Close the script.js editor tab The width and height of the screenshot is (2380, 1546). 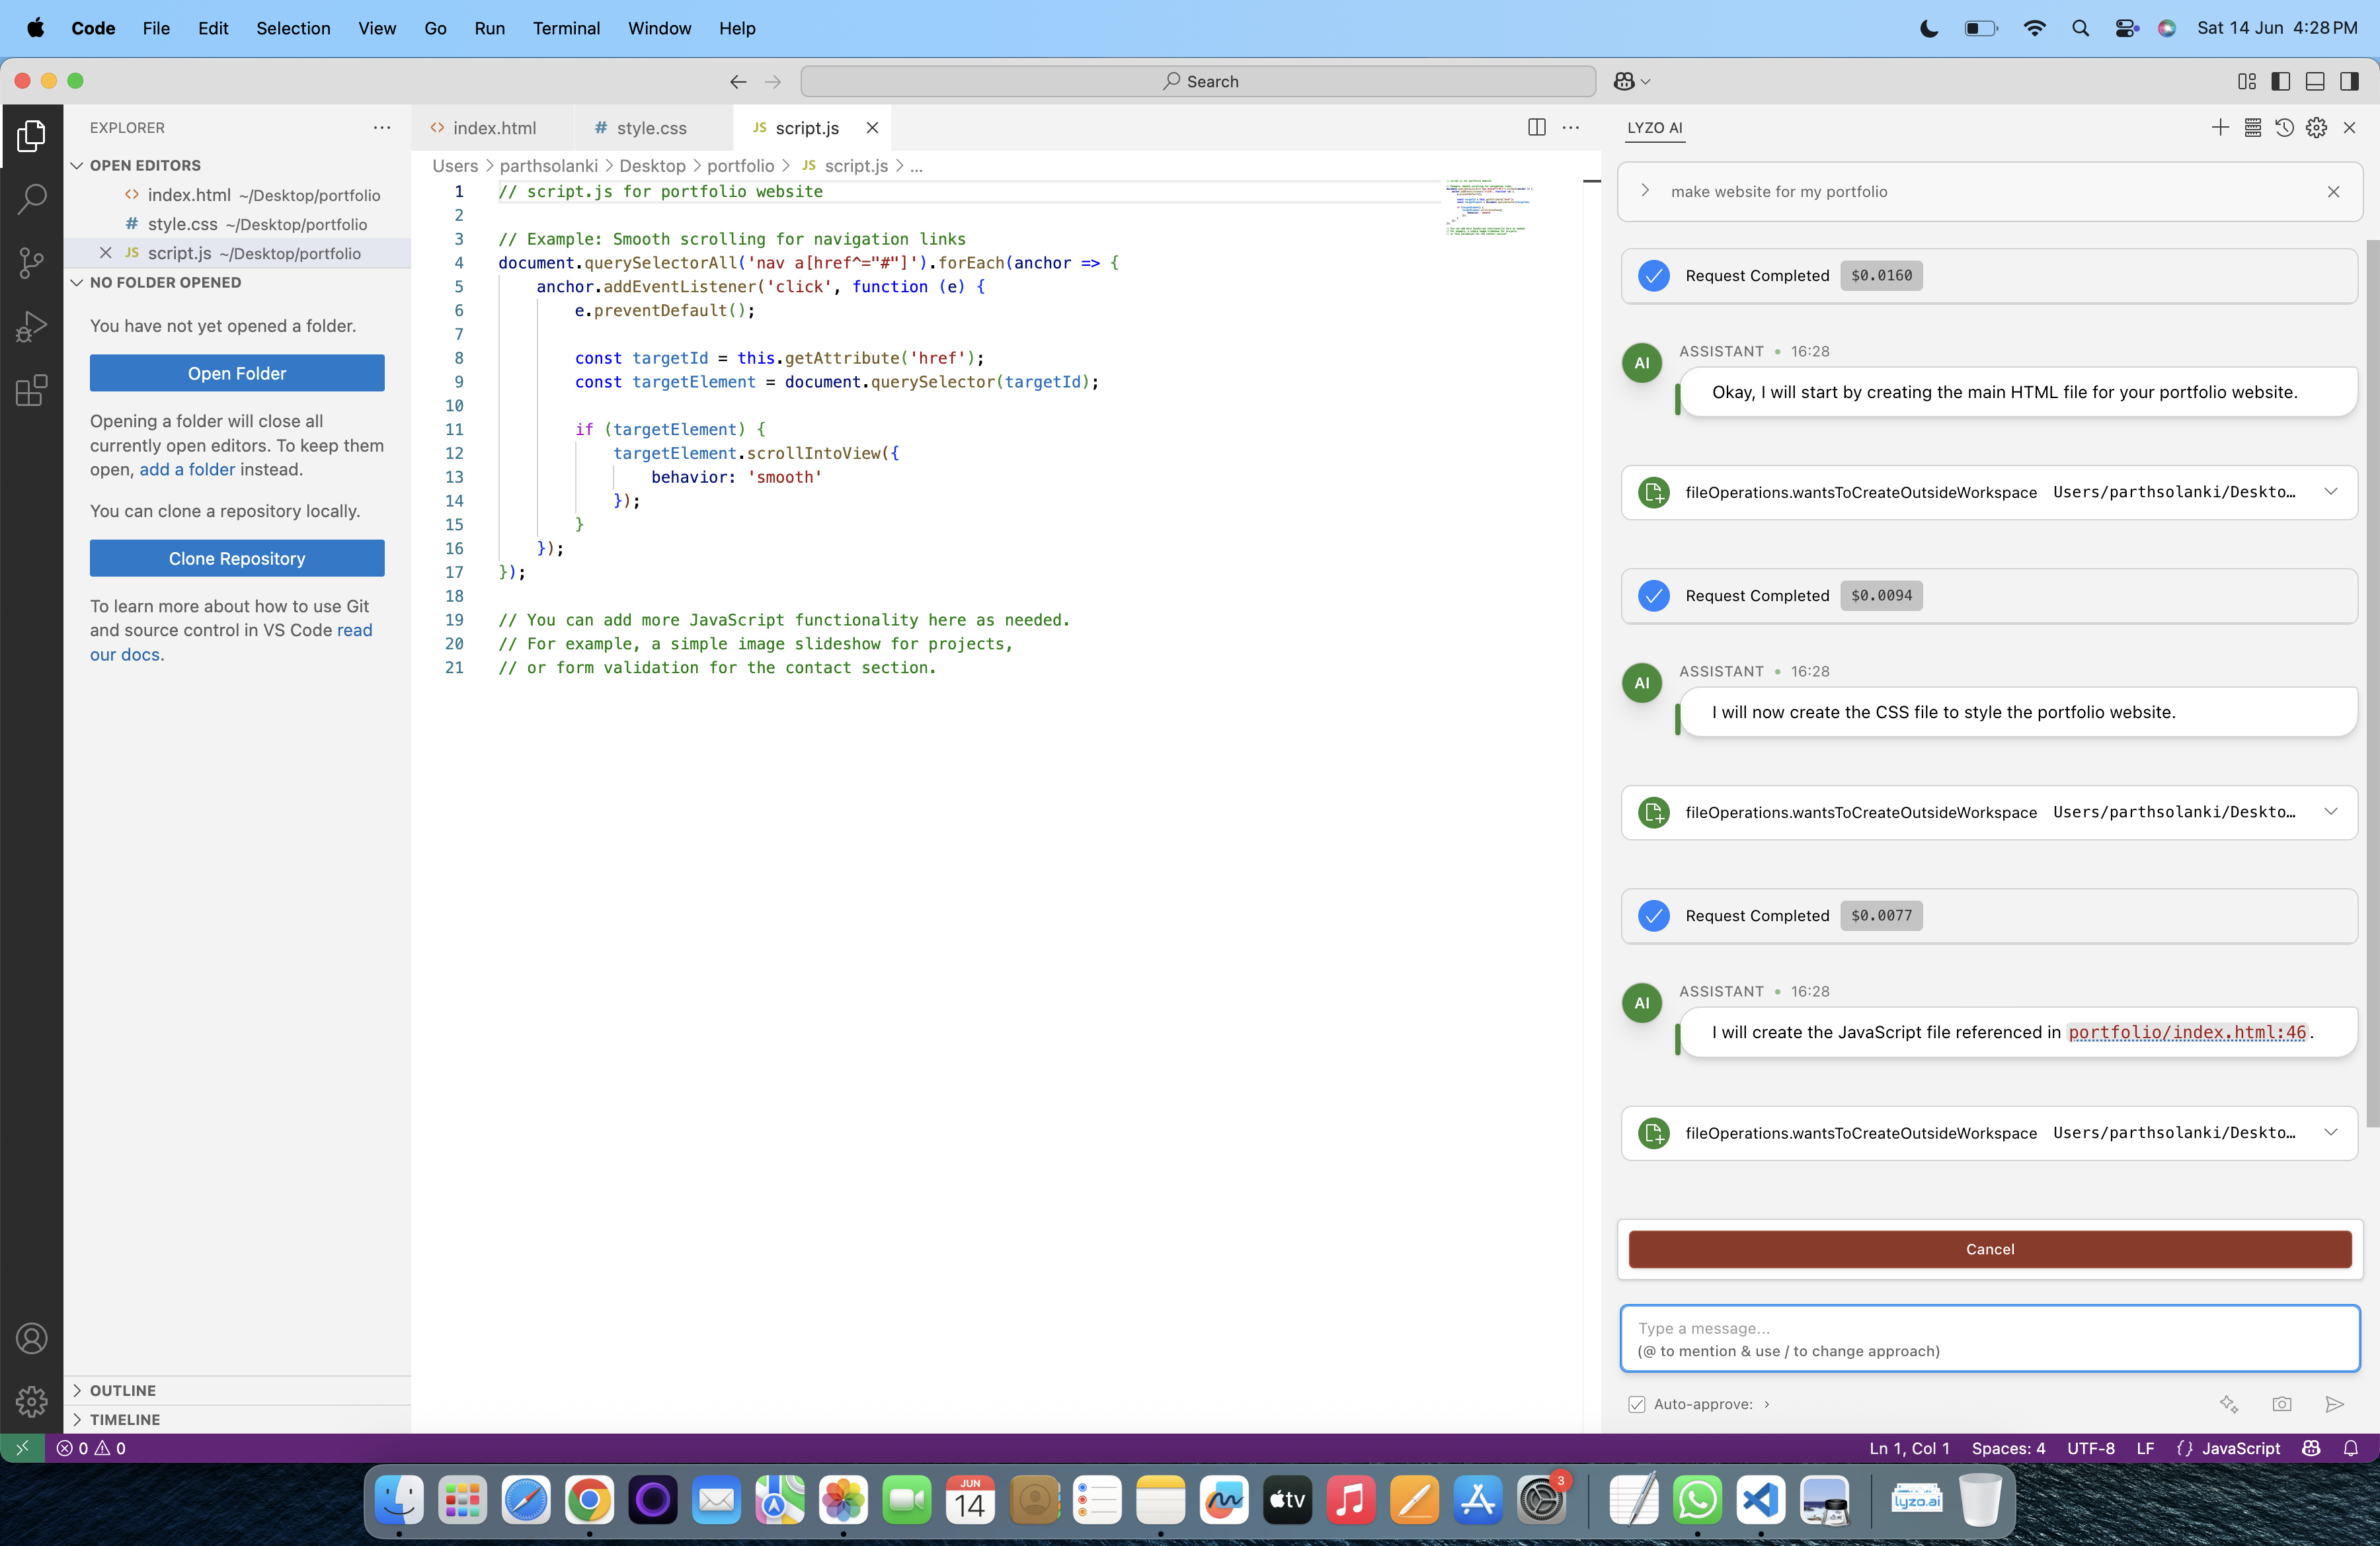872,127
